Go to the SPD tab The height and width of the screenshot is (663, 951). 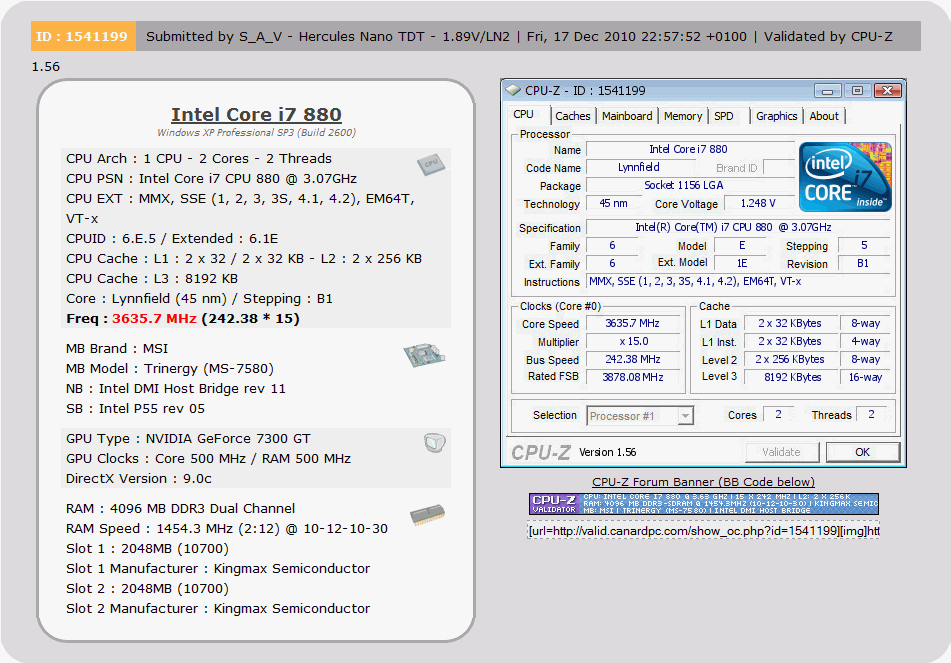tap(724, 116)
